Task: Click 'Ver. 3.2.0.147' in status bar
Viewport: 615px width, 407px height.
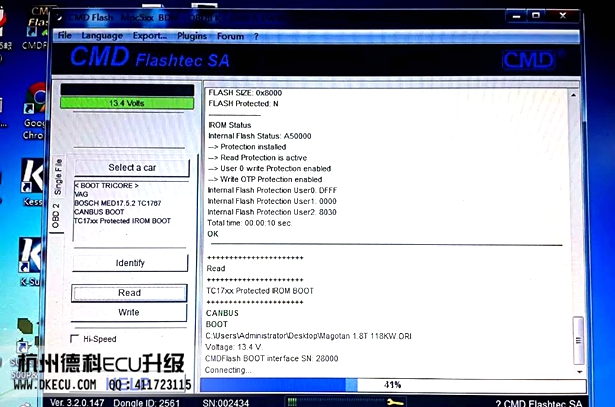Action: point(77,402)
